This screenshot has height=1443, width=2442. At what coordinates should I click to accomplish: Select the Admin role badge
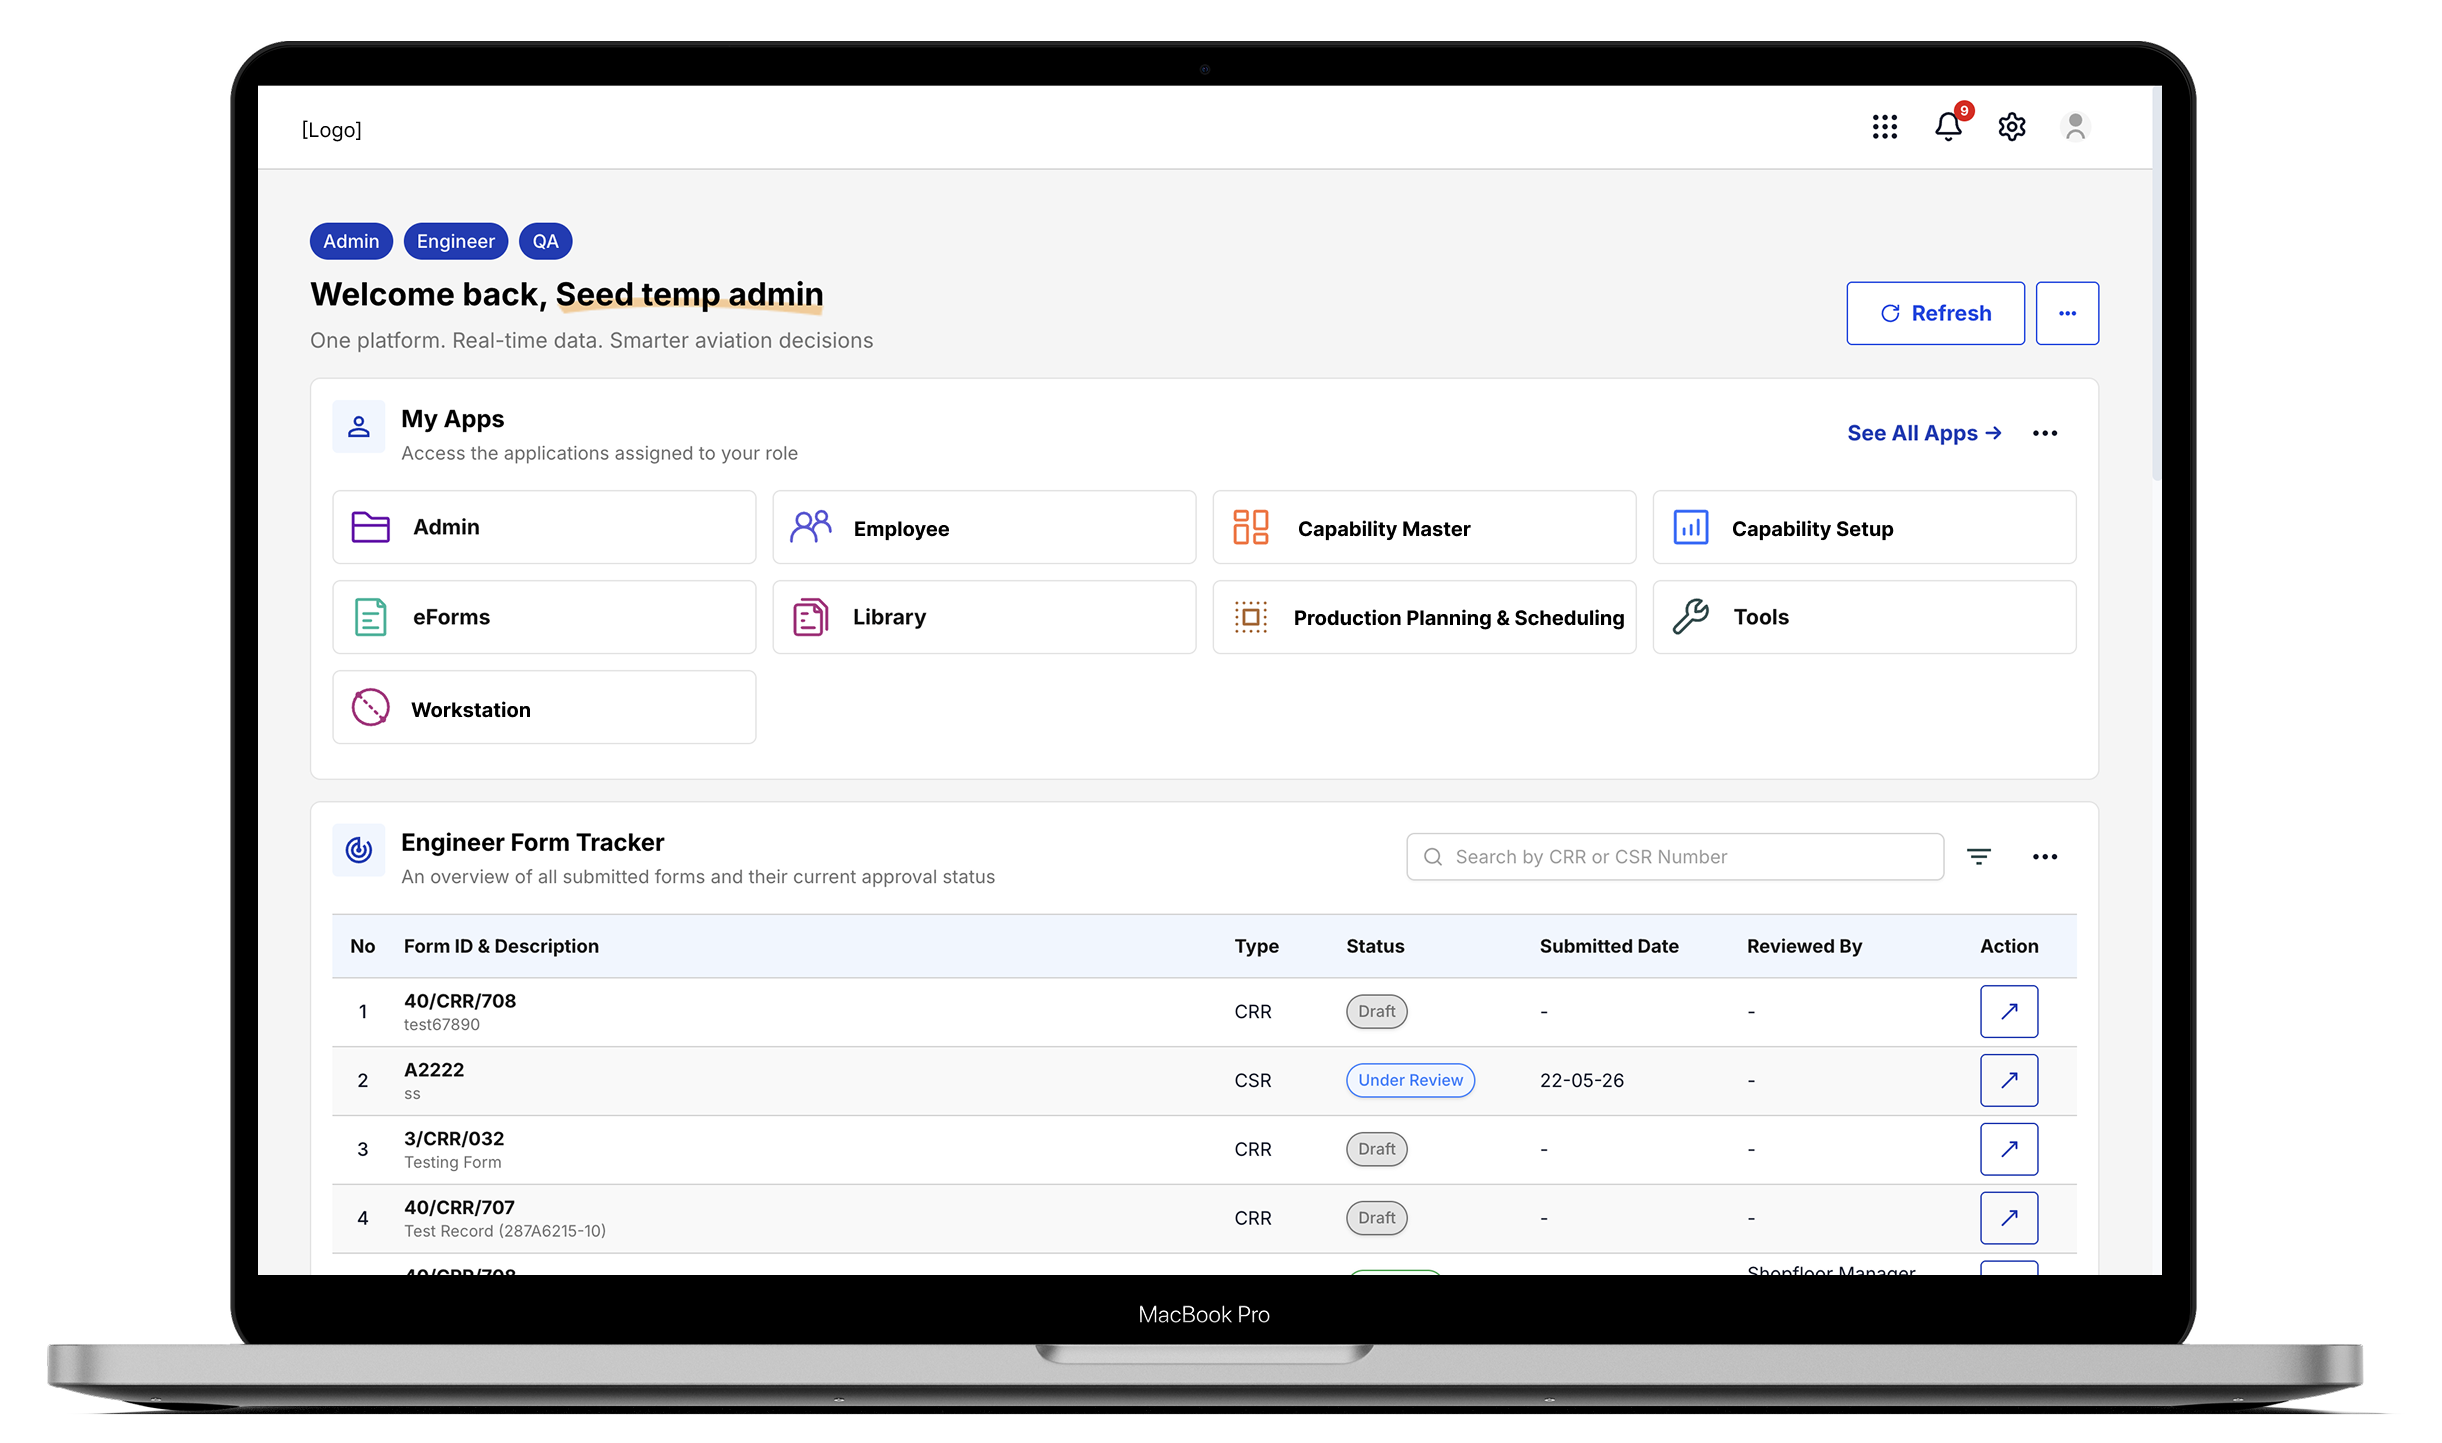point(351,241)
